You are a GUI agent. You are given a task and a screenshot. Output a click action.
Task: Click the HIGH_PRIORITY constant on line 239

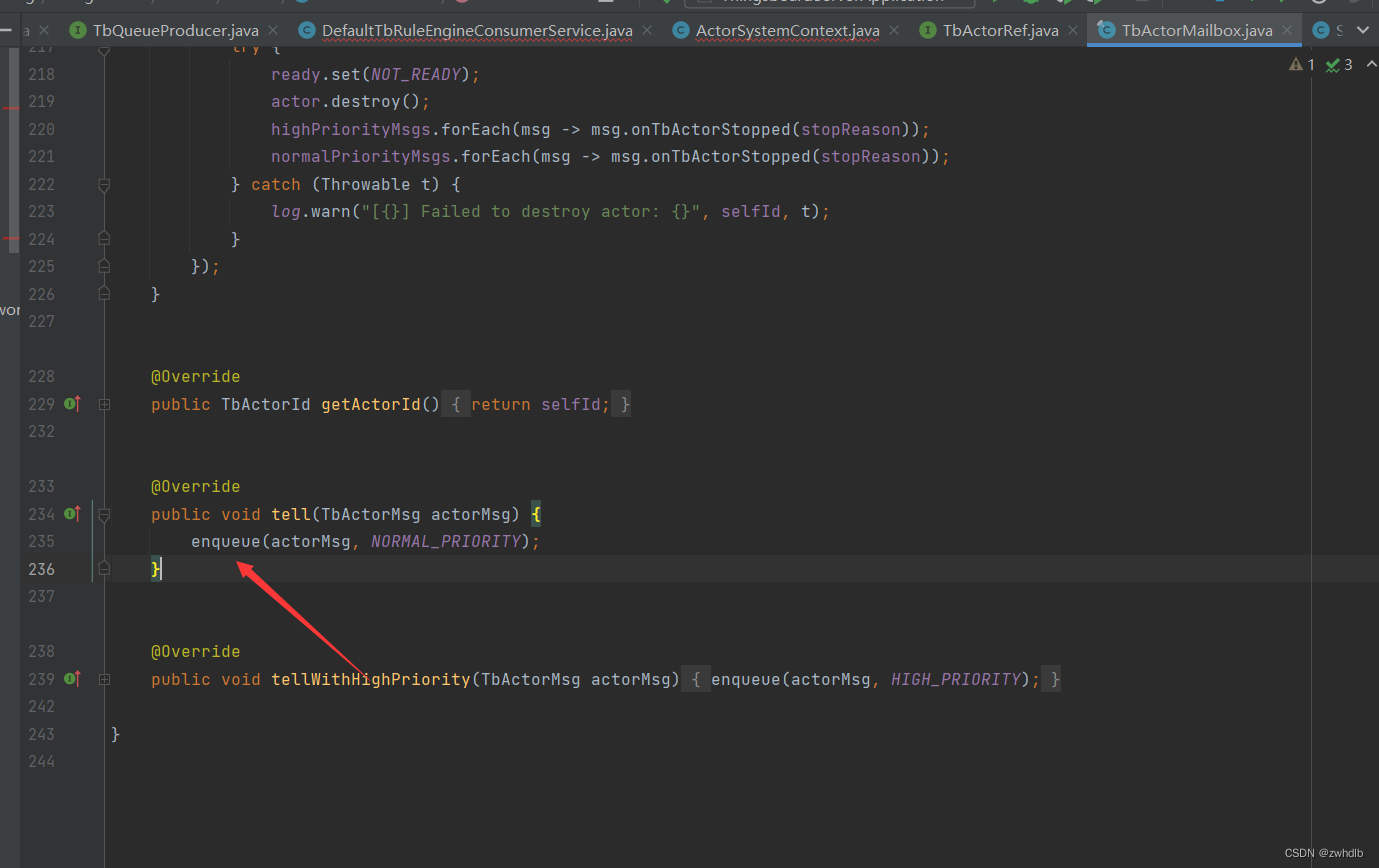pos(956,679)
